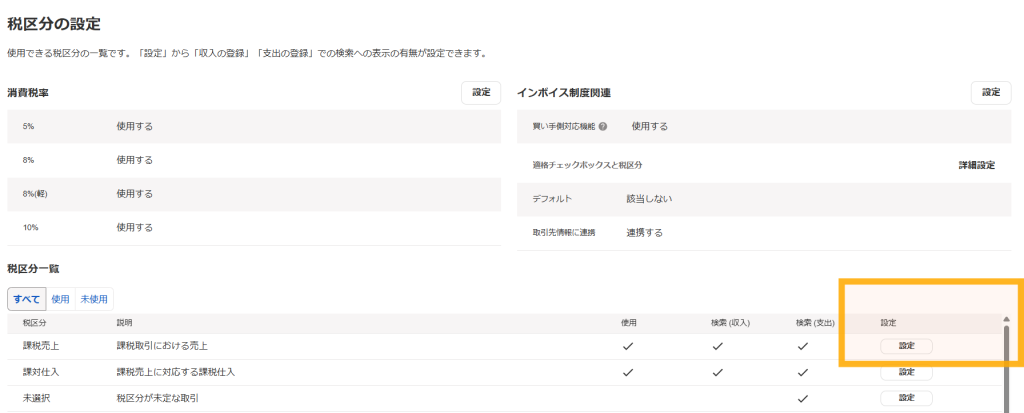
Task: Click the 使用 checkmark for 課対仕入
Action: pyautogui.click(x=628, y=372)
